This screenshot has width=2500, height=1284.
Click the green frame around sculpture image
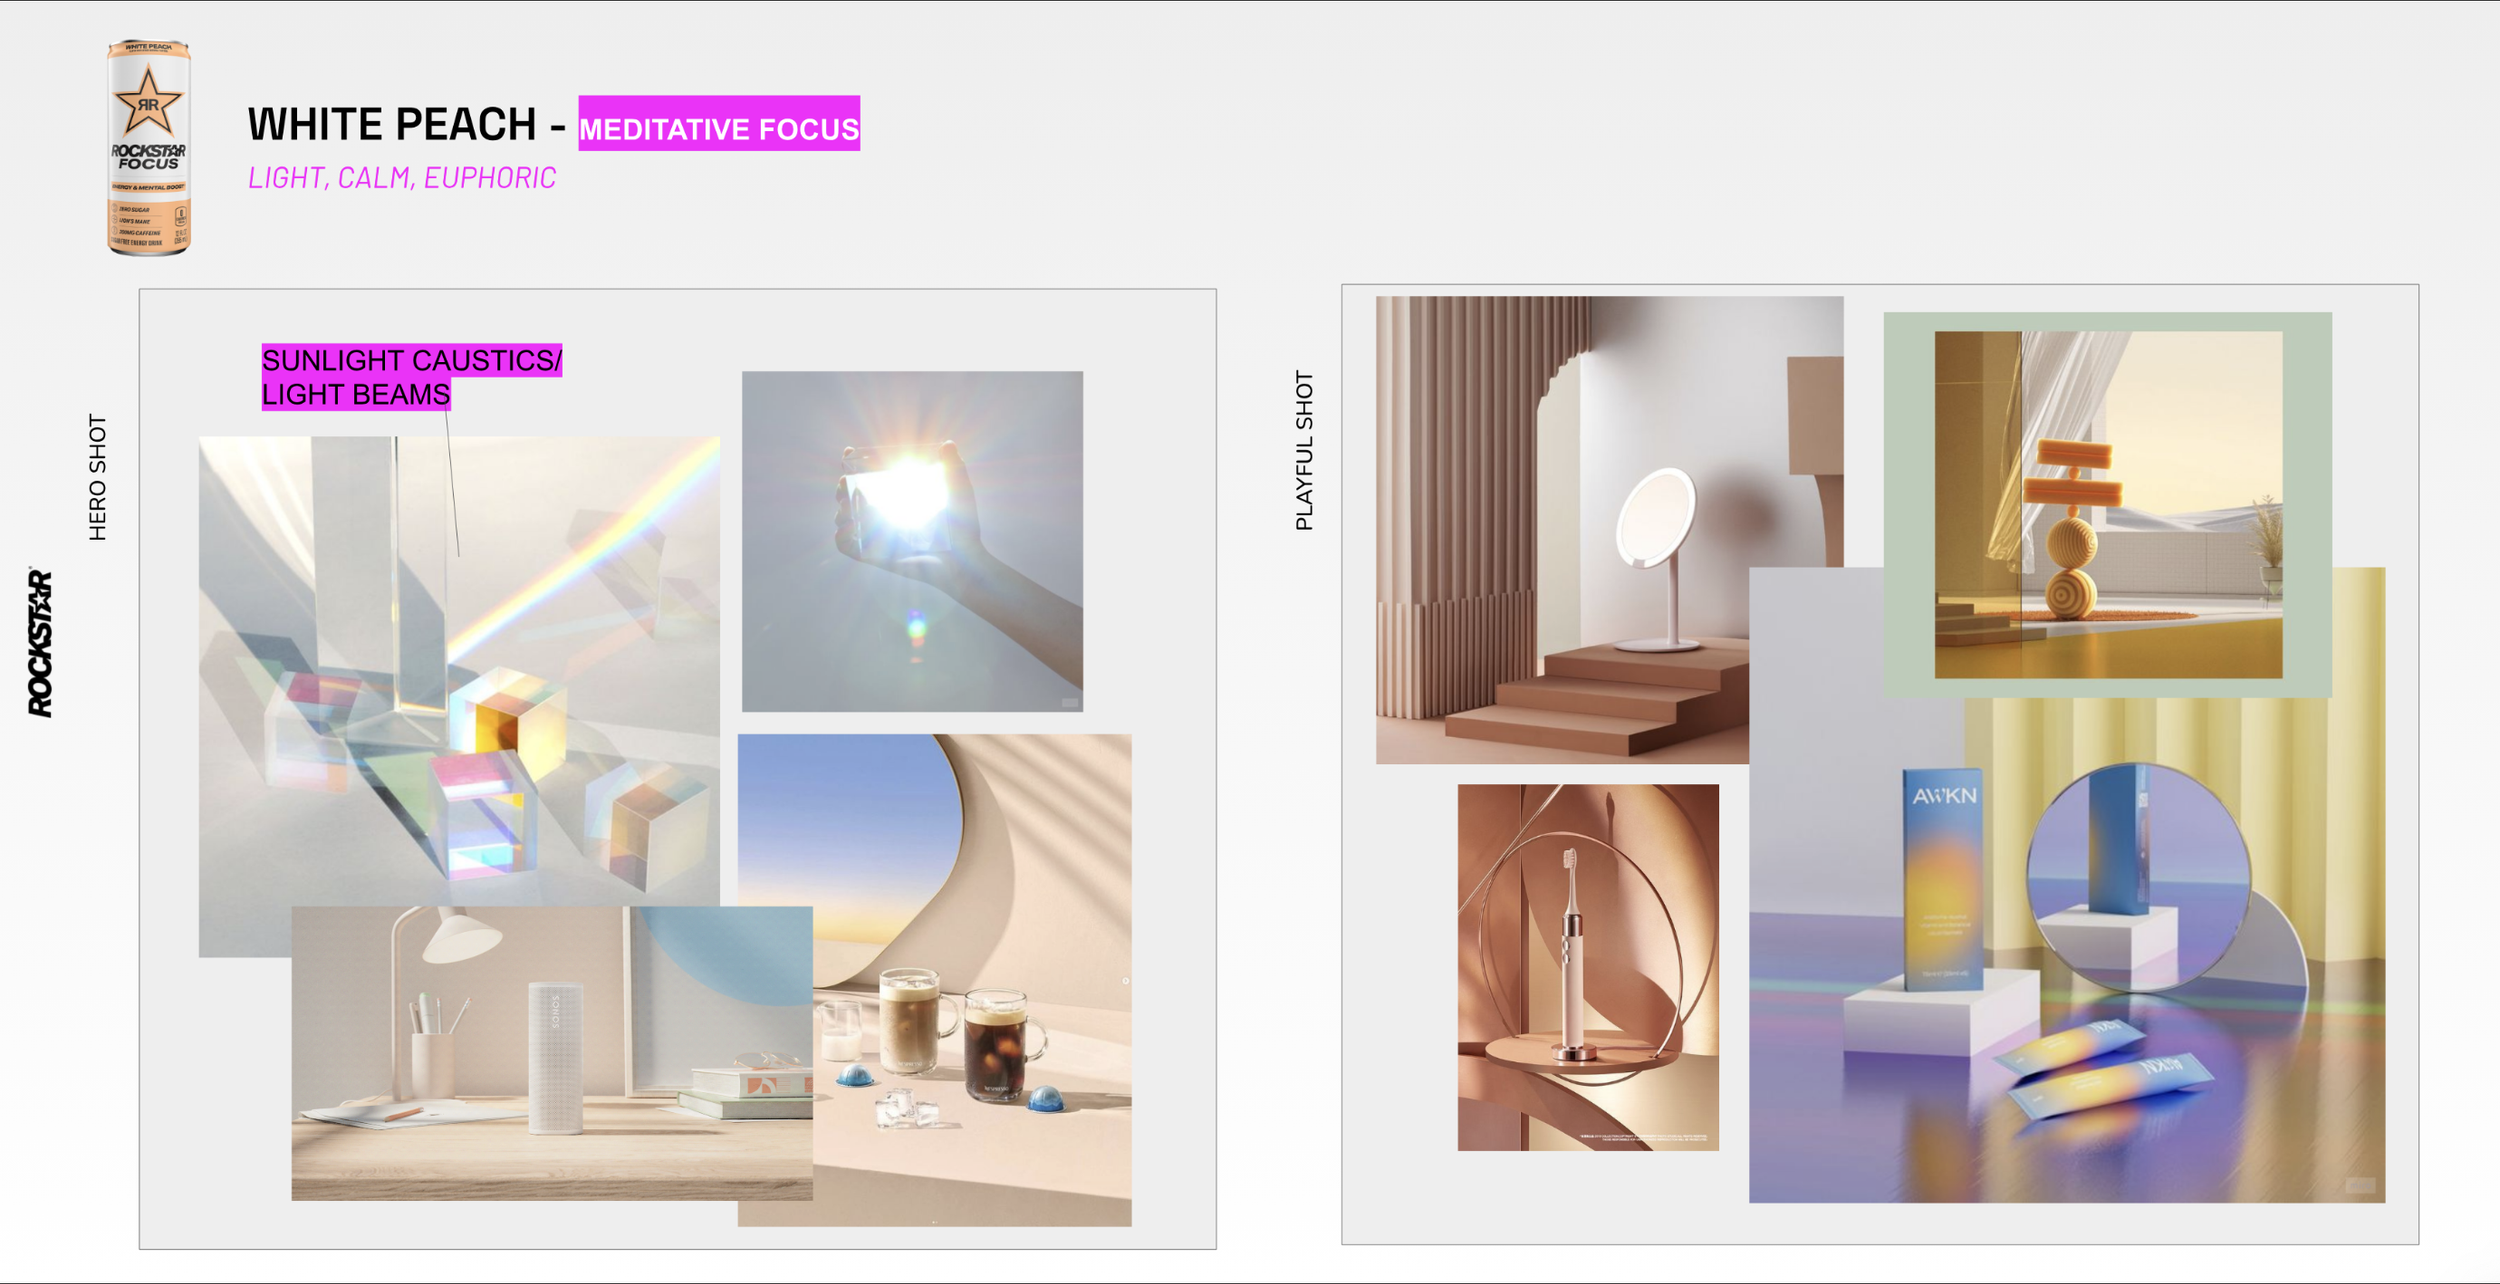point(1908,505)
